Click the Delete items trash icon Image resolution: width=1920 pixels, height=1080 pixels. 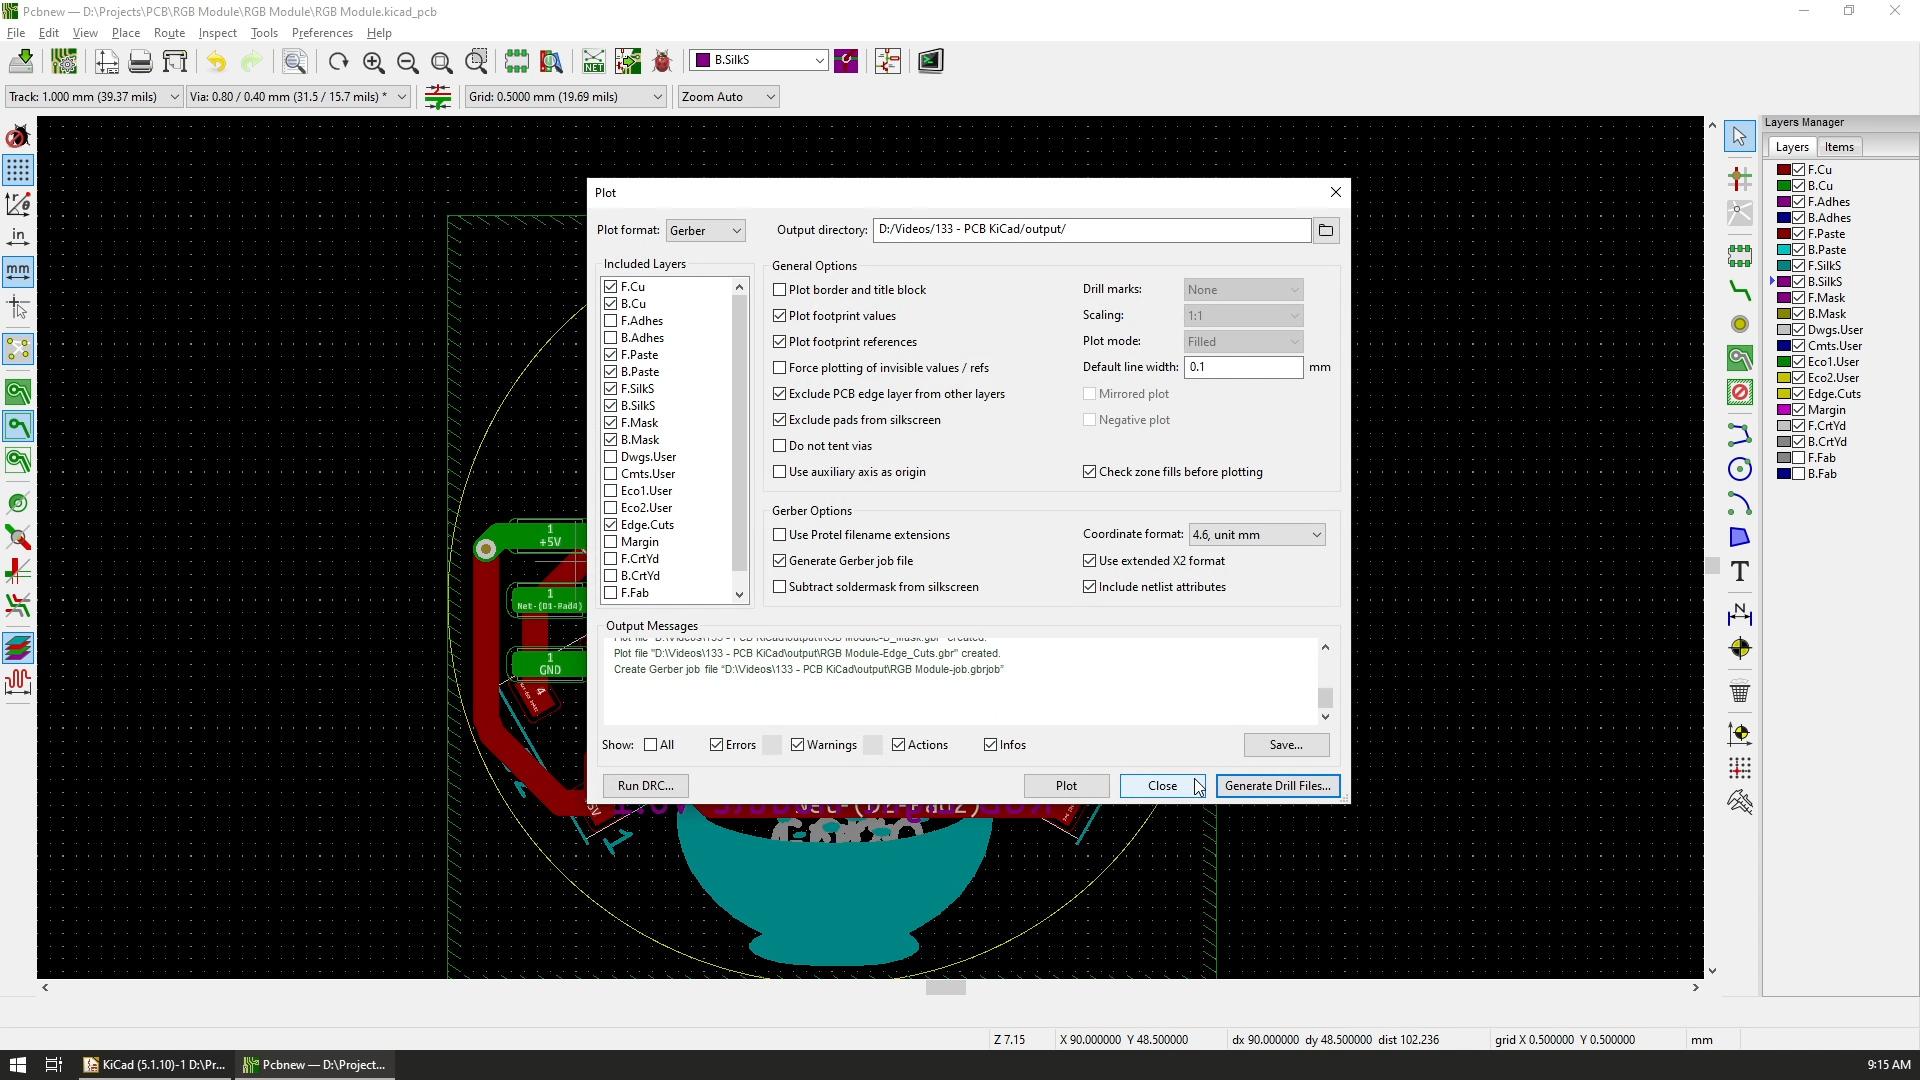(x=1740, y=692)
